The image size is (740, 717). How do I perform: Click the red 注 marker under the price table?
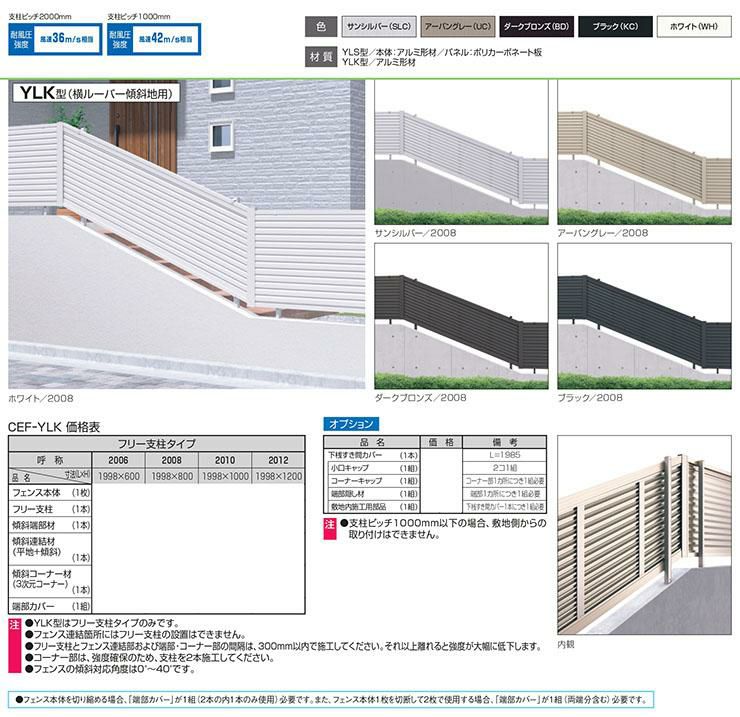pyautogui.click(x=14, y=622)
